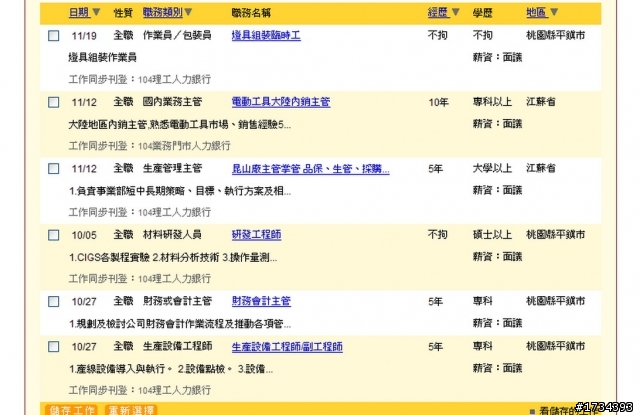Open the 電動工具大陸內銷主管 job link
The image size is (640, 415).
coord(281,102)
